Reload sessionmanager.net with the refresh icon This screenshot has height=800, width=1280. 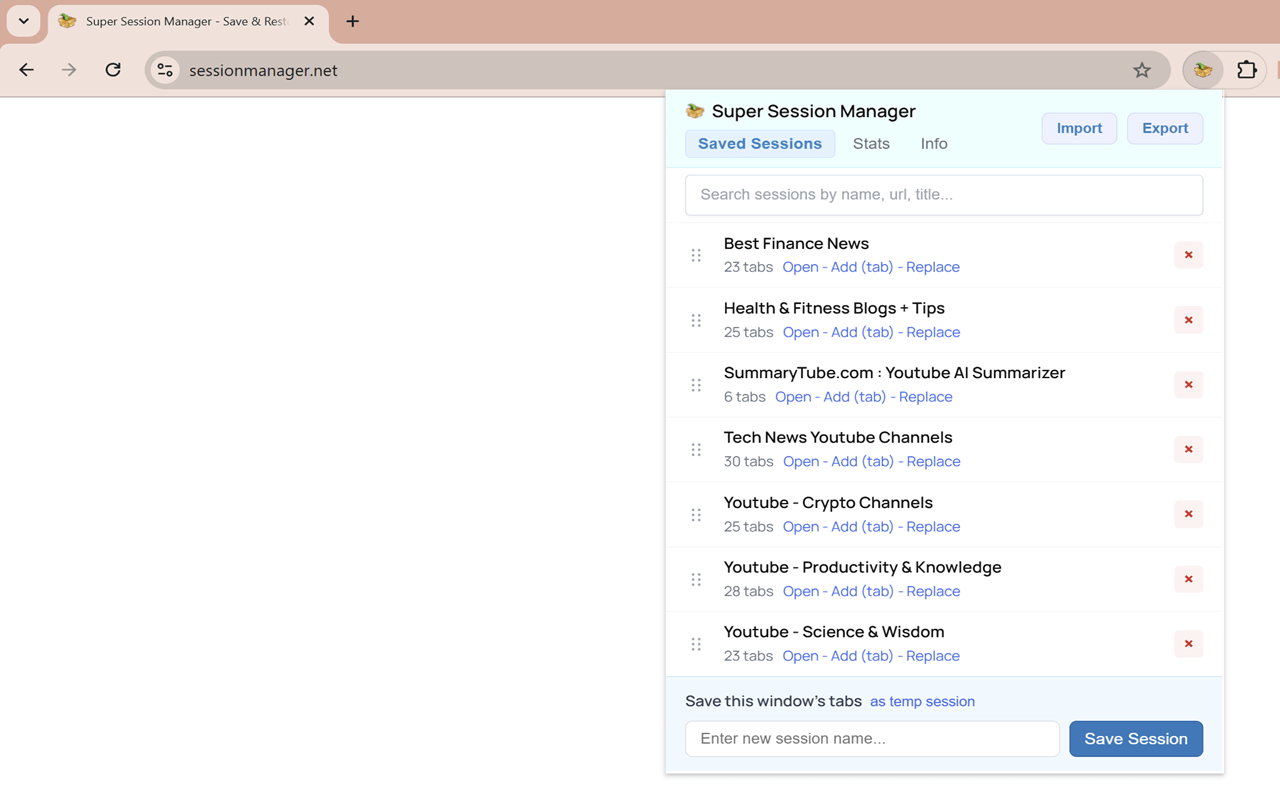(x=113, y=70)
